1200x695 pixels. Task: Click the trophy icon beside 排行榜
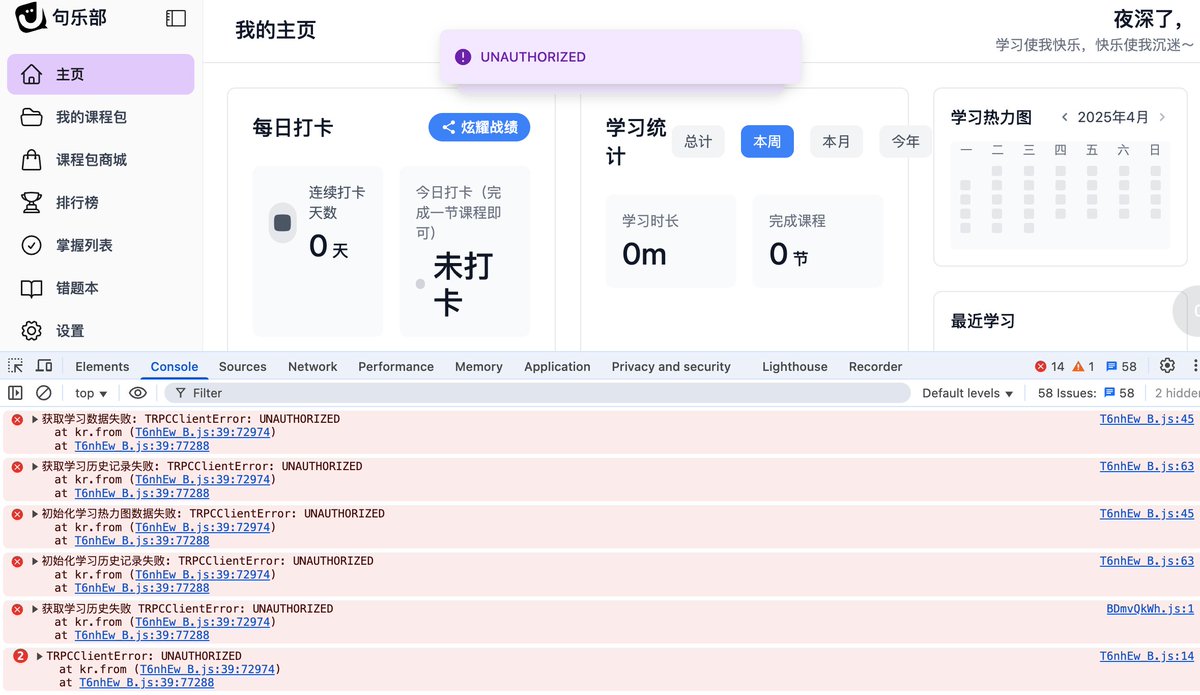tap(32, 203)
